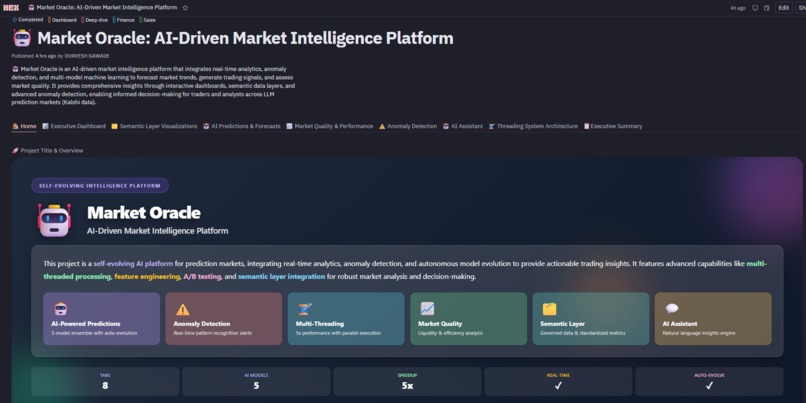
Task: Click '5x performance with parallel execution' text
Action: tap(338, 333)
